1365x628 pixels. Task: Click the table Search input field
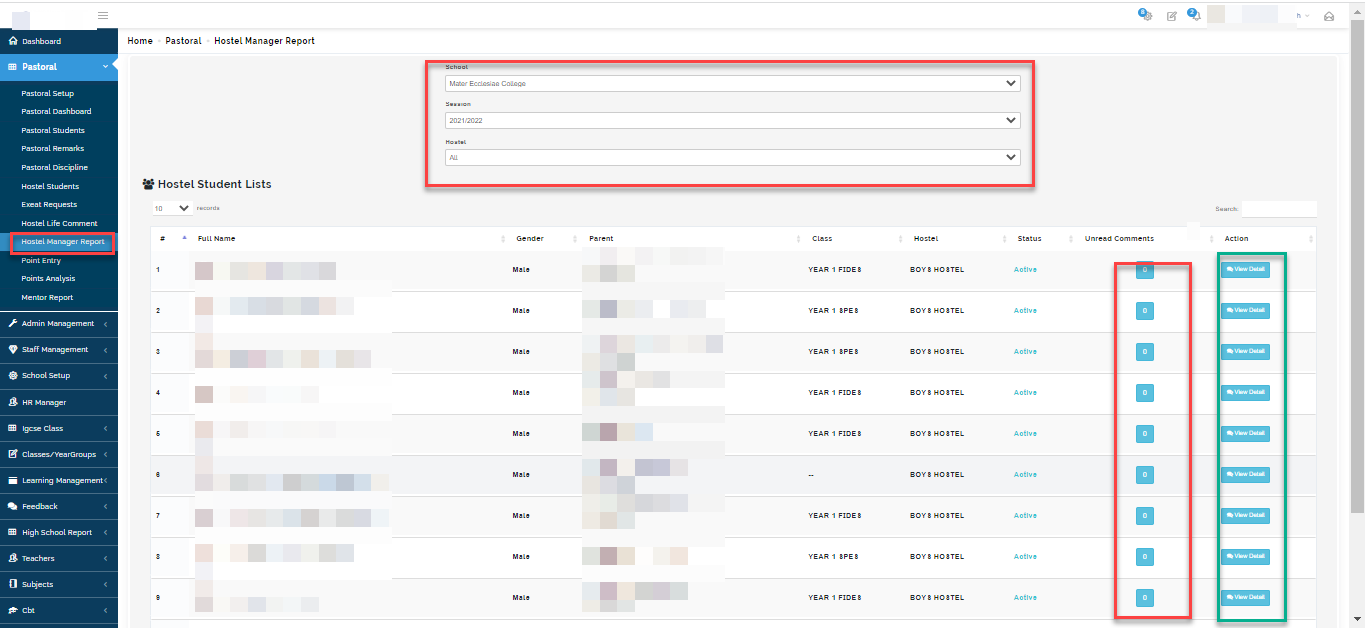click(1279, 209)
